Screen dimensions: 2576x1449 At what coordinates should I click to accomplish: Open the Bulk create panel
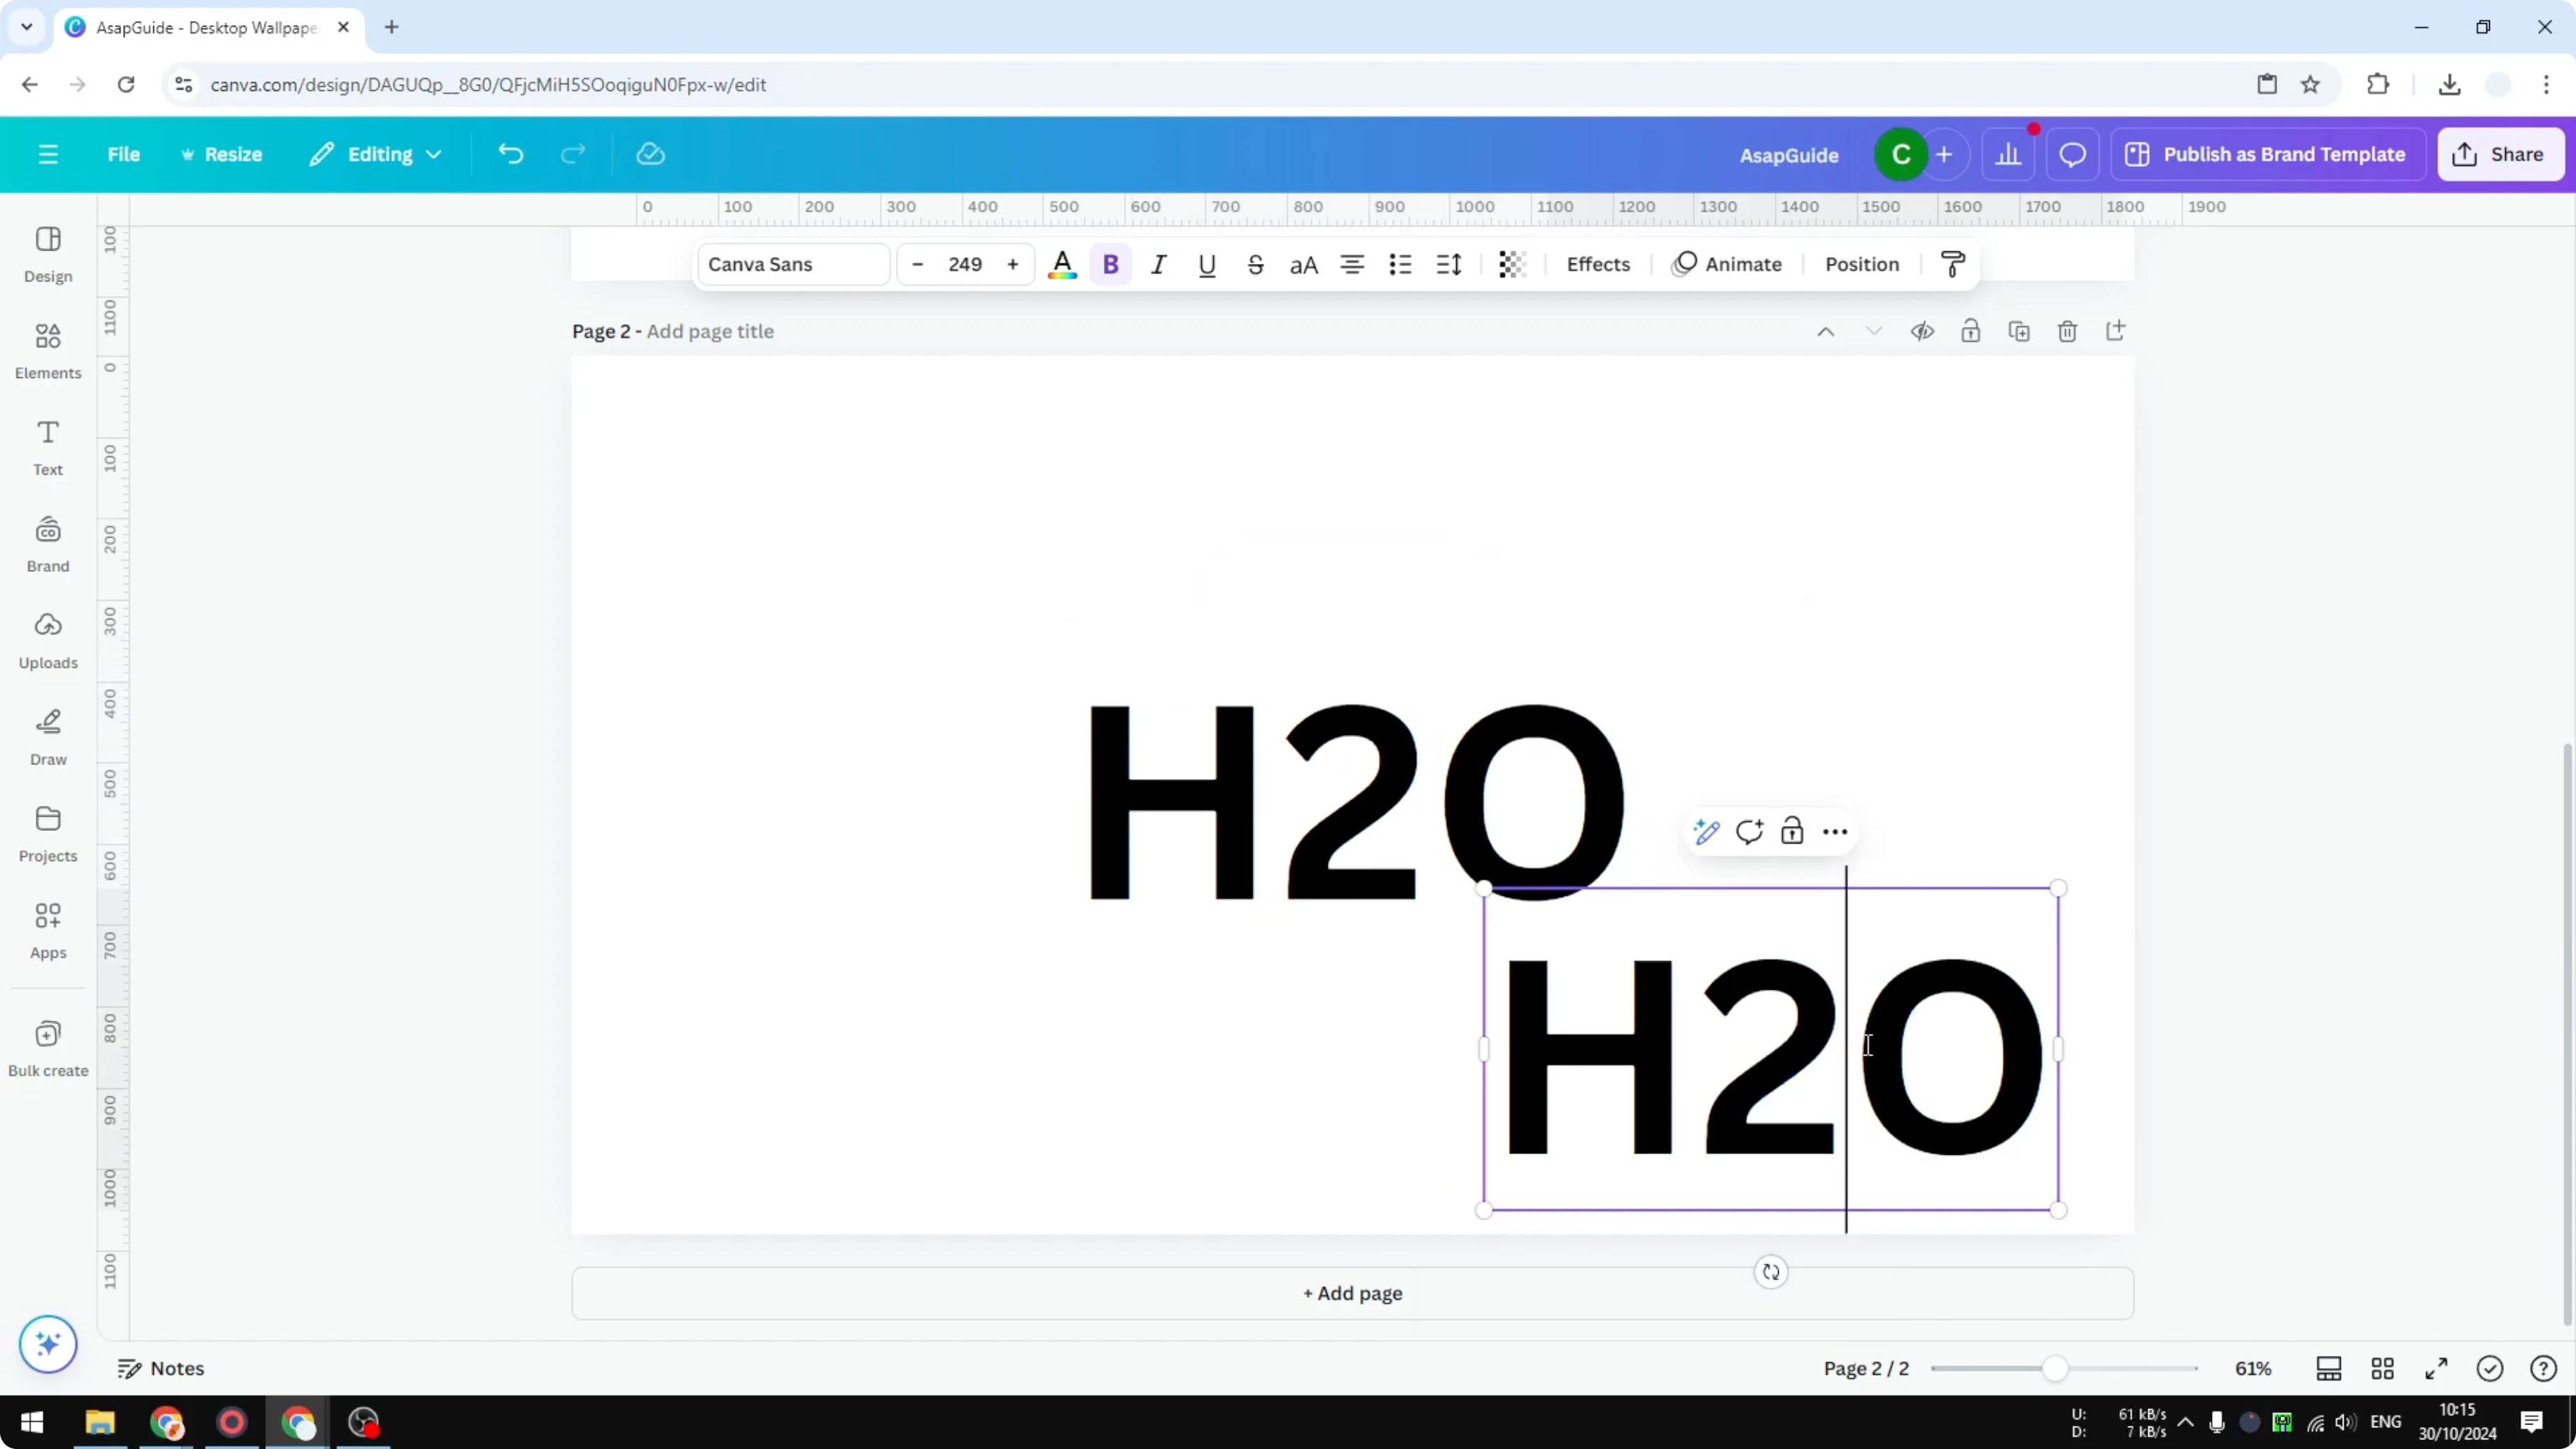click(47, 1048)
